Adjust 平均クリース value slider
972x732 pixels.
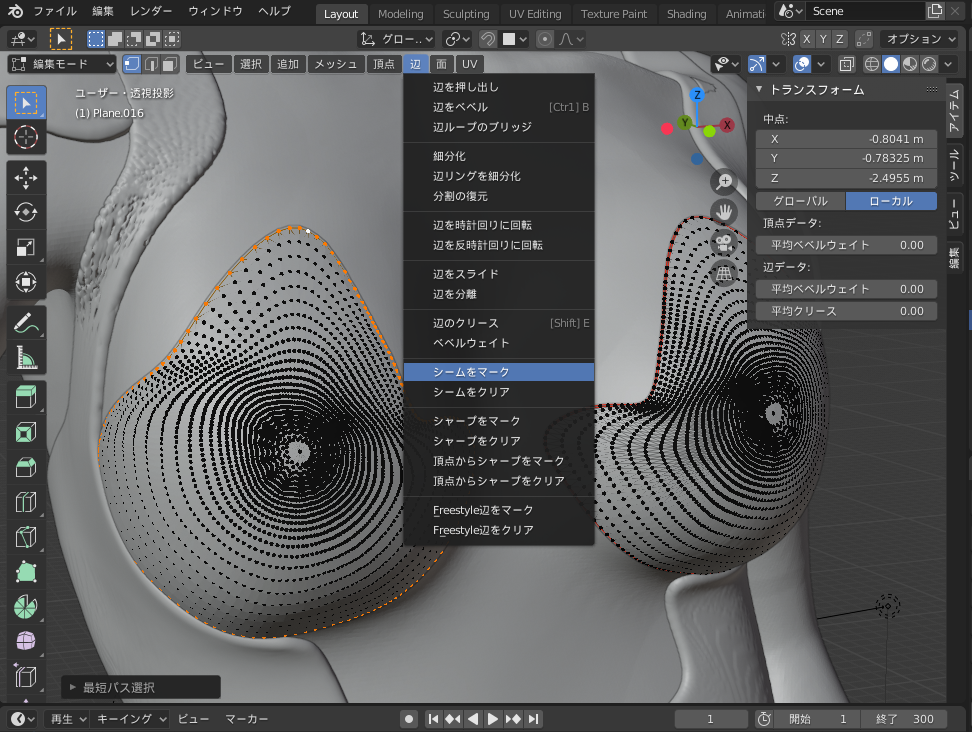pyautogui.click(x=846, y=311)
